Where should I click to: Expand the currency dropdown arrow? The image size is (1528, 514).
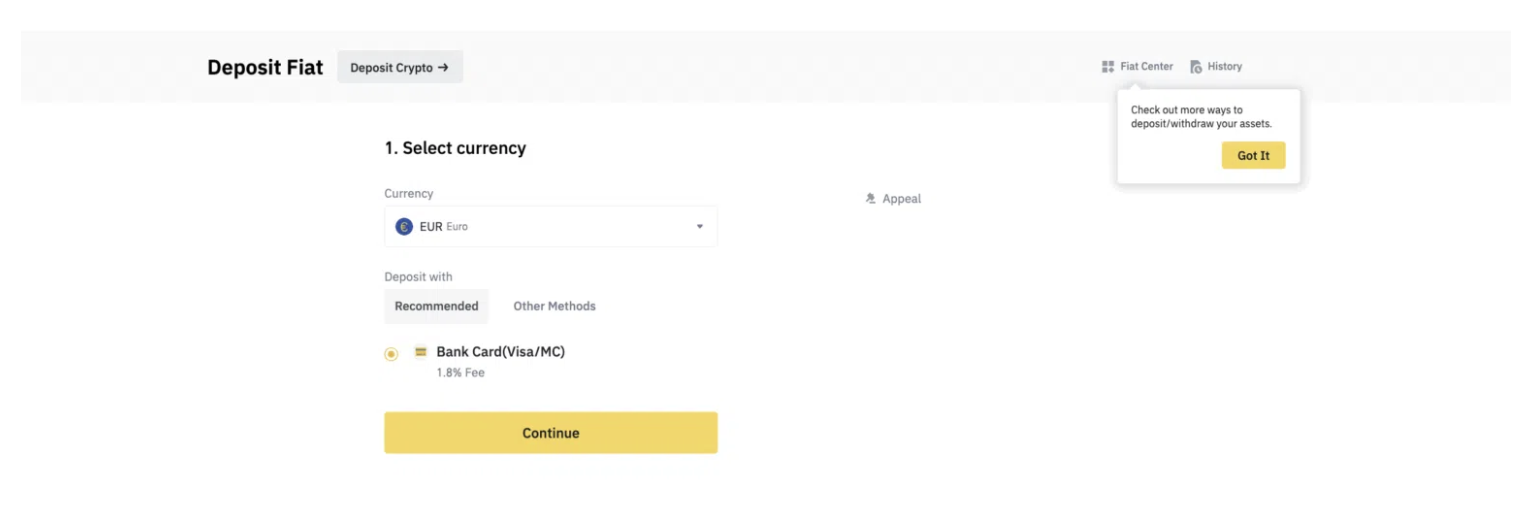(700, 227)
